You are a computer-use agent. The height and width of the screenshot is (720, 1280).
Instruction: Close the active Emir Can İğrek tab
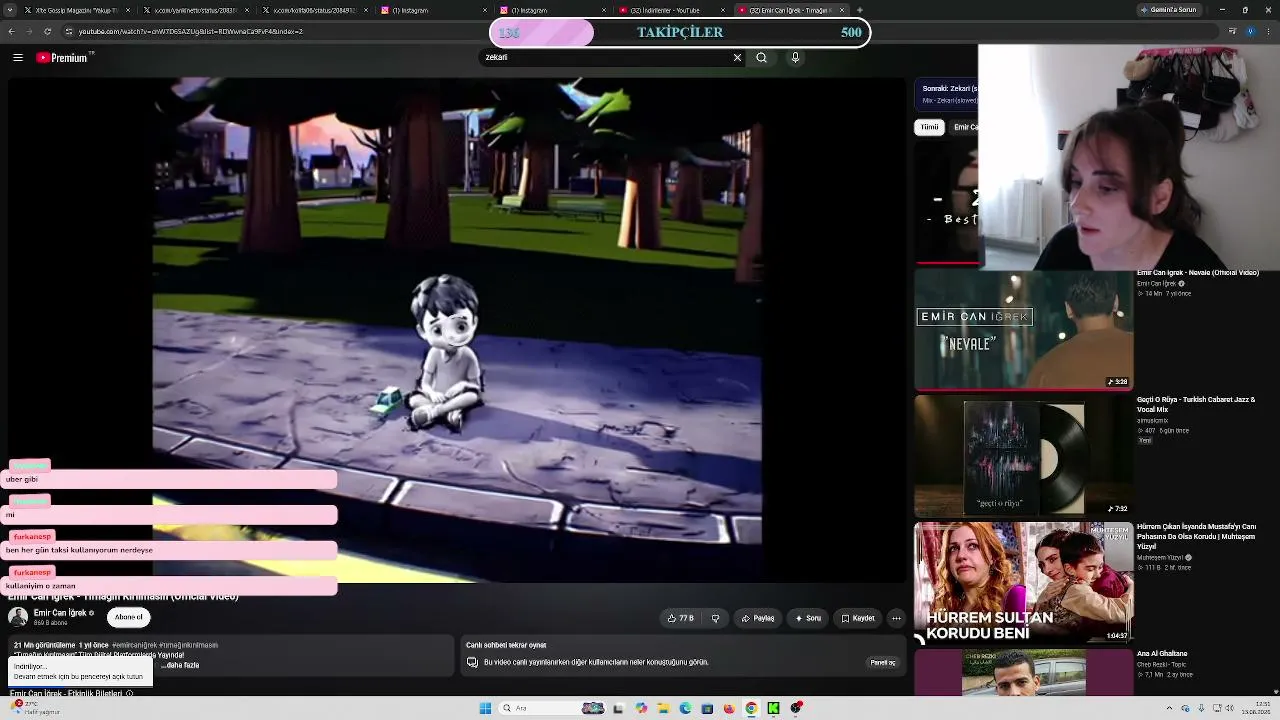(x=842, y=10)
